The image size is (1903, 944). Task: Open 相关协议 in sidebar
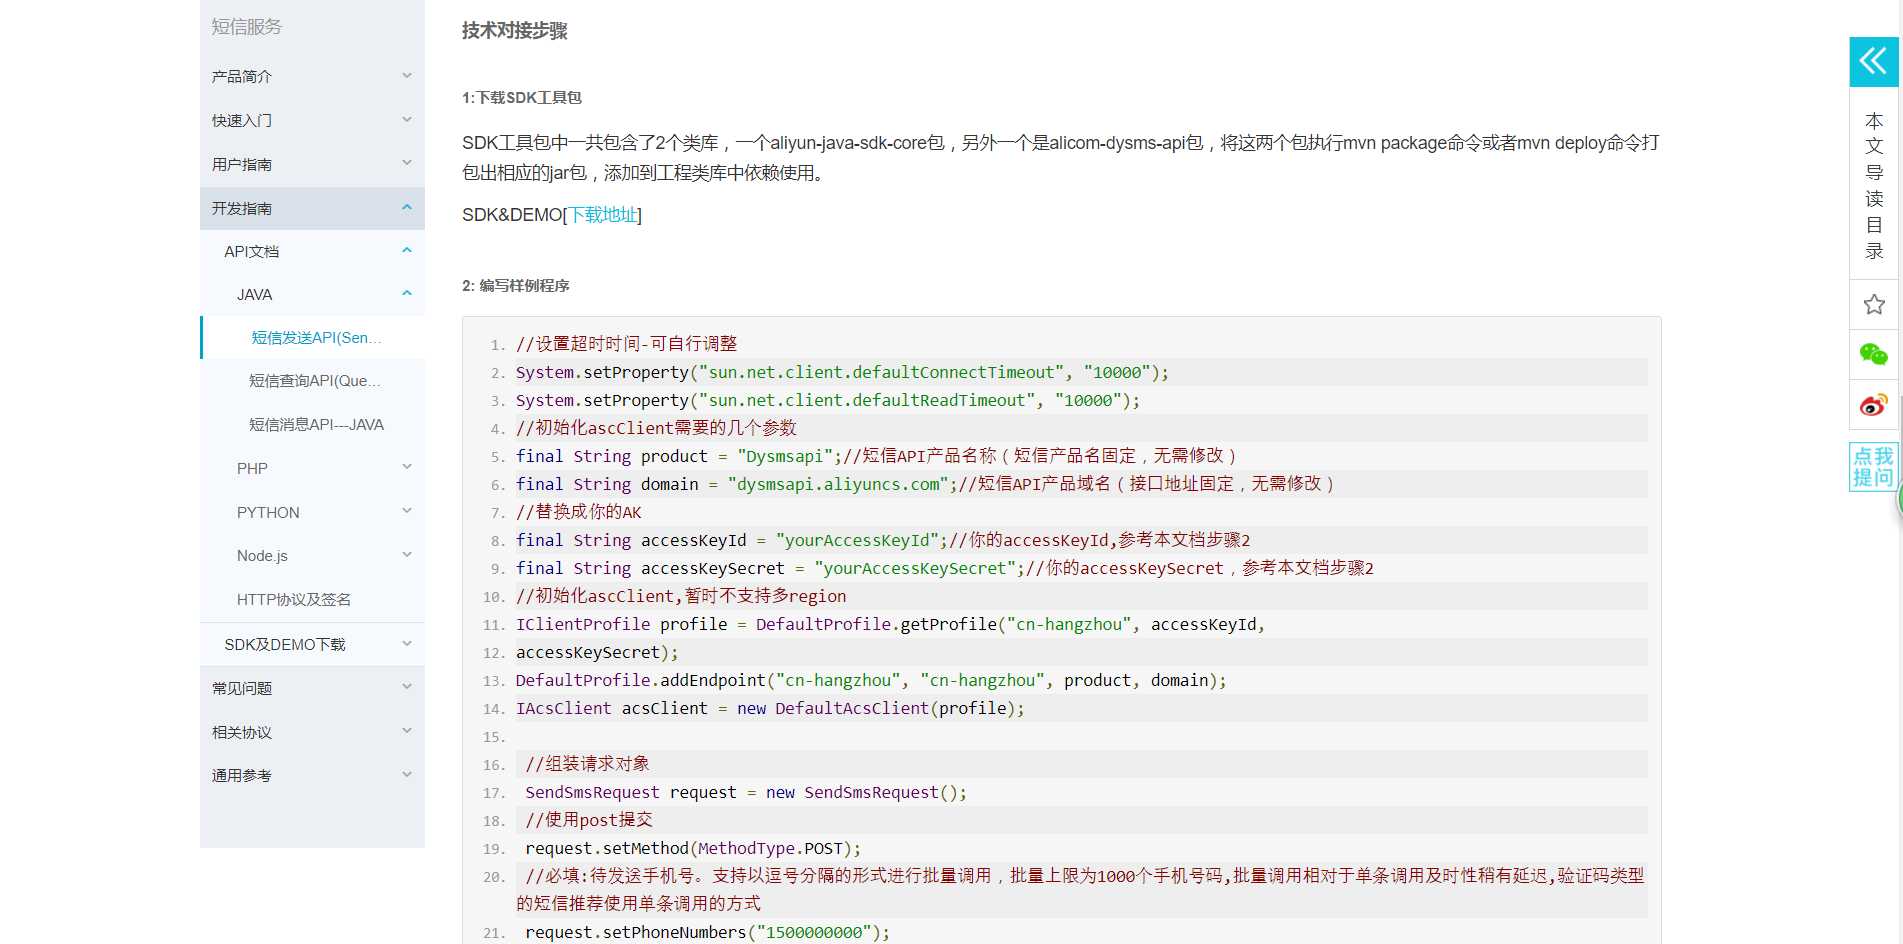point(241,732)
